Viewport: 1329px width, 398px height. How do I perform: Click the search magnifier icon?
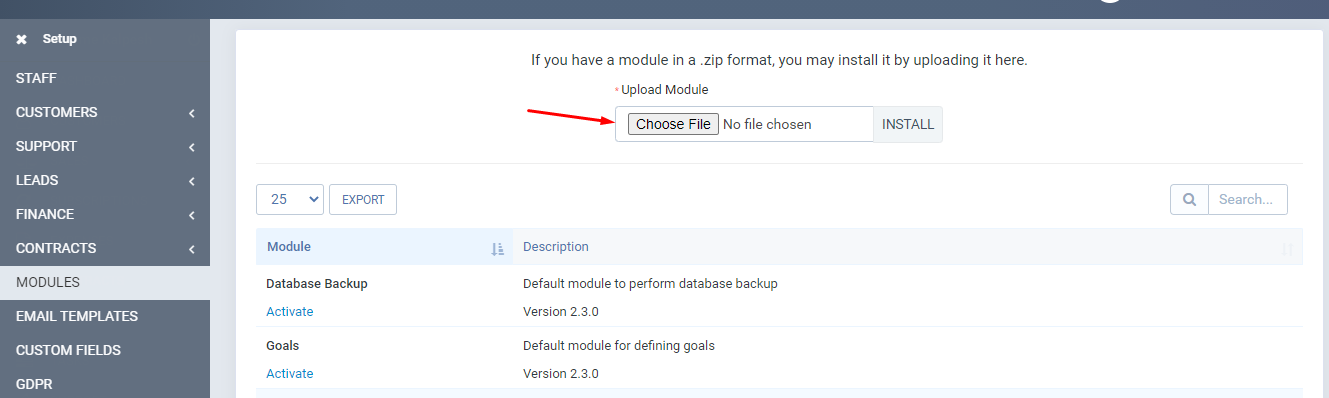(1190, 200)
